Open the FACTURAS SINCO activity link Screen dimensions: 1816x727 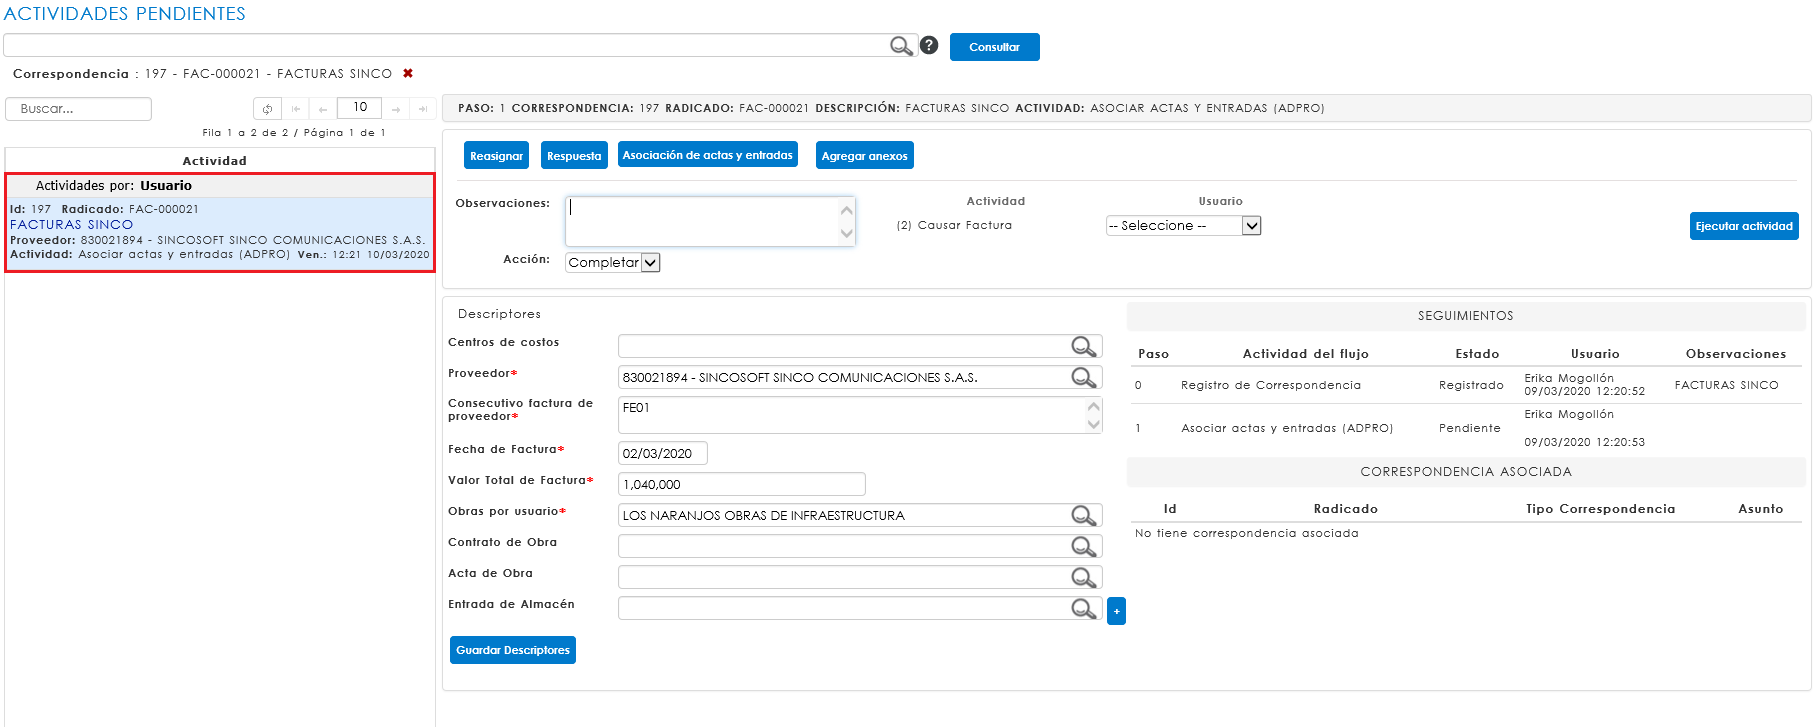71,225
